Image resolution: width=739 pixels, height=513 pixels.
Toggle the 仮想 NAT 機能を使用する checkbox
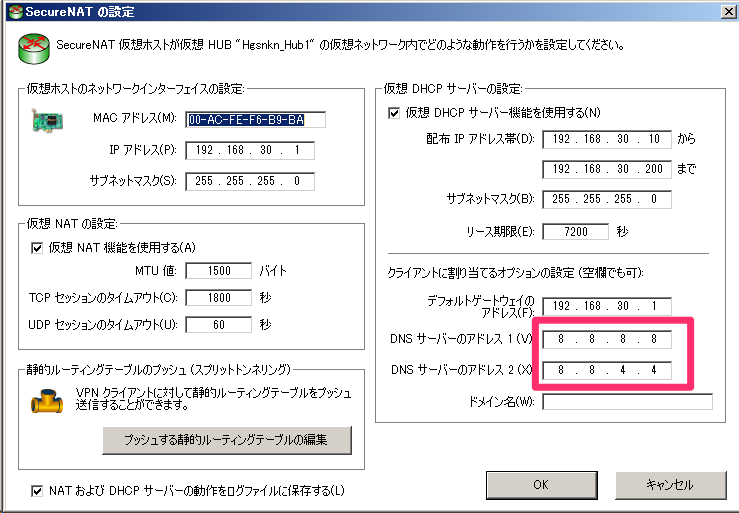tap(37, 248)
